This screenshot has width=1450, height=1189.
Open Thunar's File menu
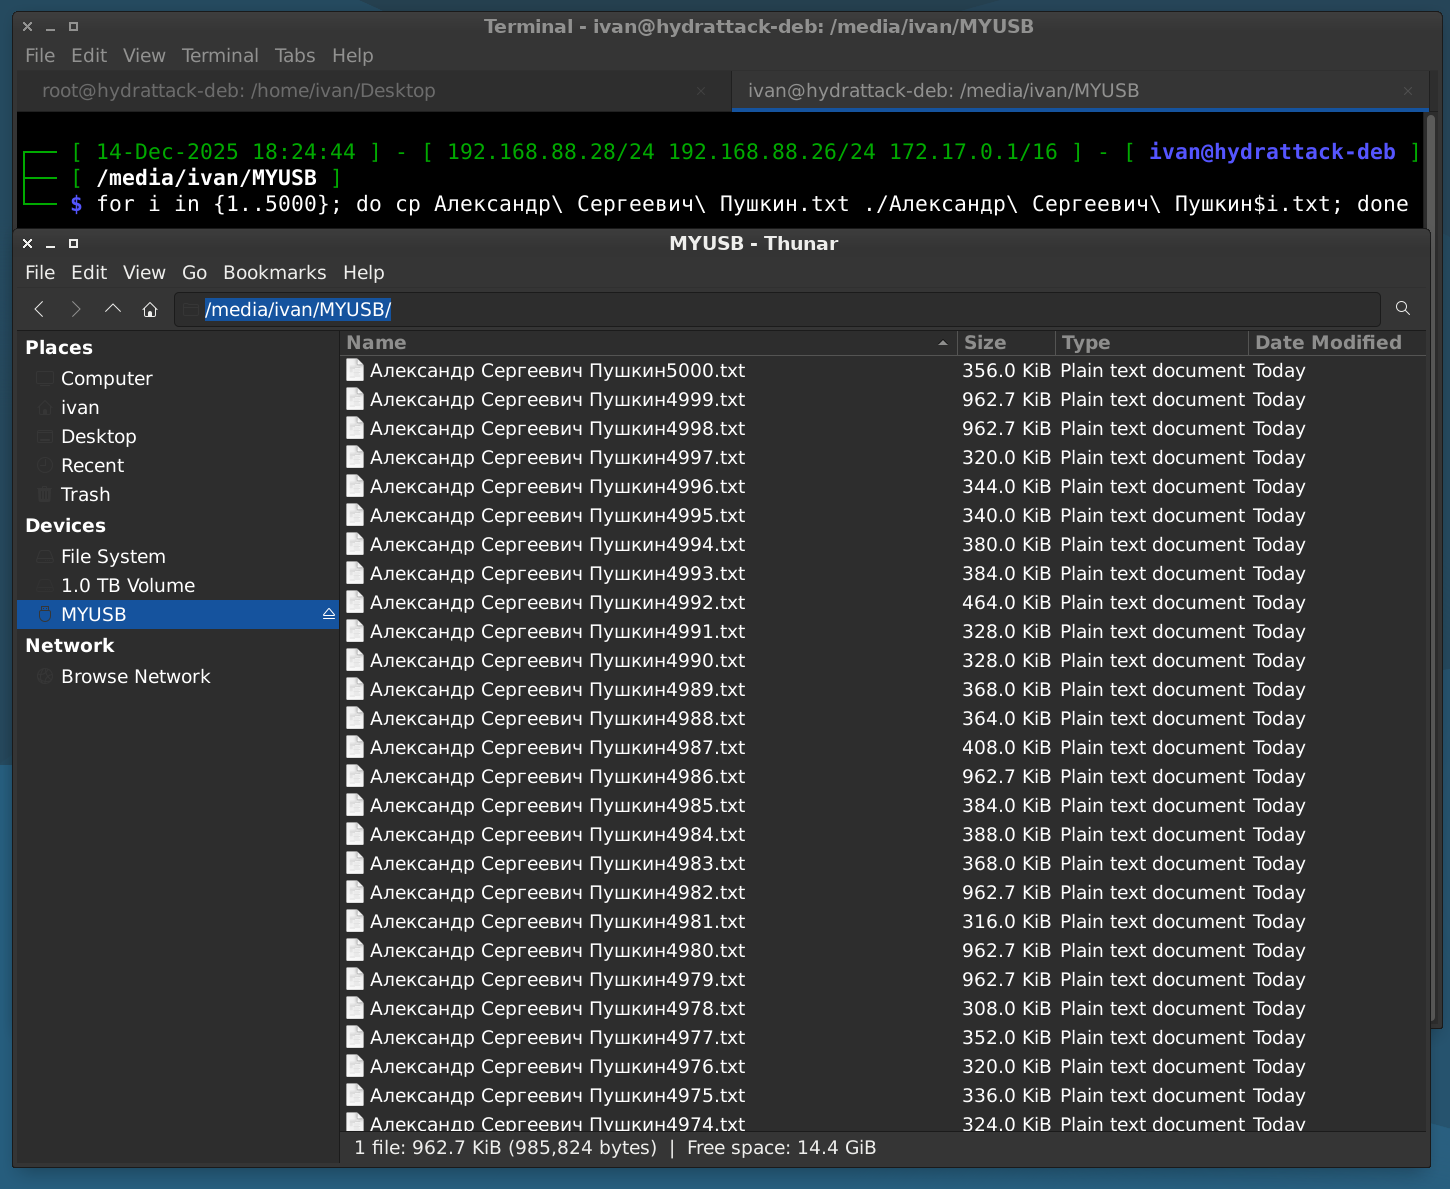pyautogui.click(x=40, y=273)
